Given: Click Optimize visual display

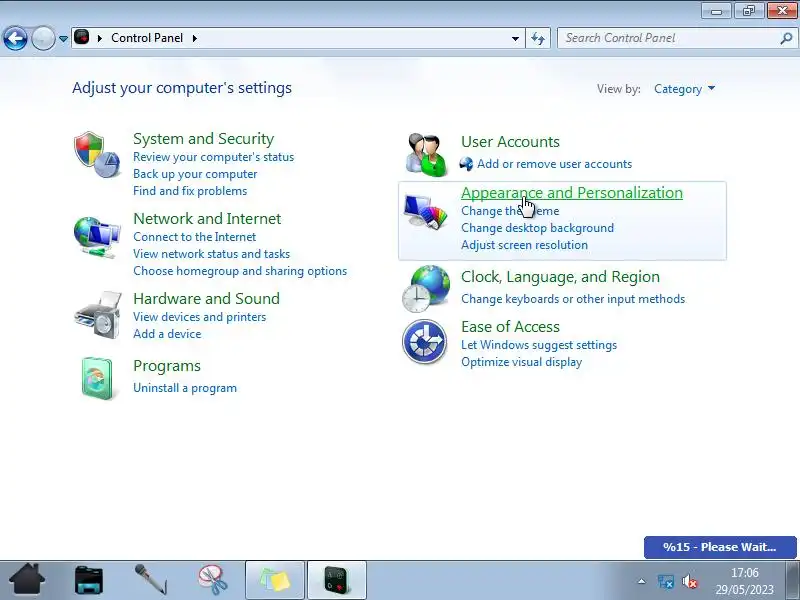Looking at the screenshot, I should (521, 362).
